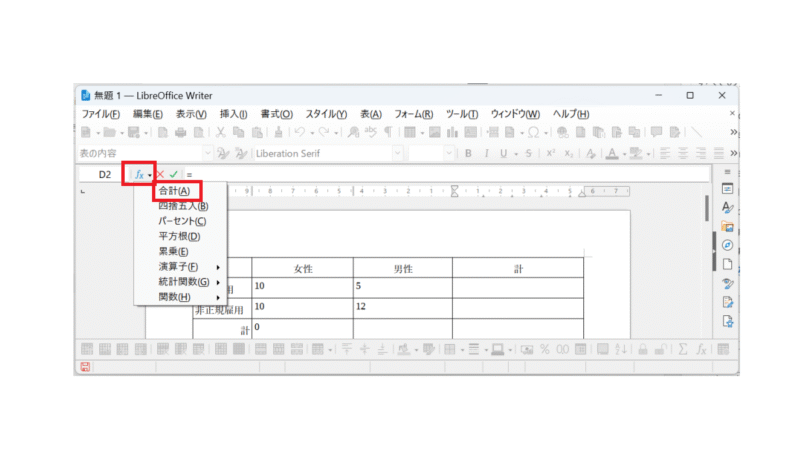Choose 四捨五入(B) from formula menu
The width and height of the screenshot is (800, 450).
tap(183, 206)
